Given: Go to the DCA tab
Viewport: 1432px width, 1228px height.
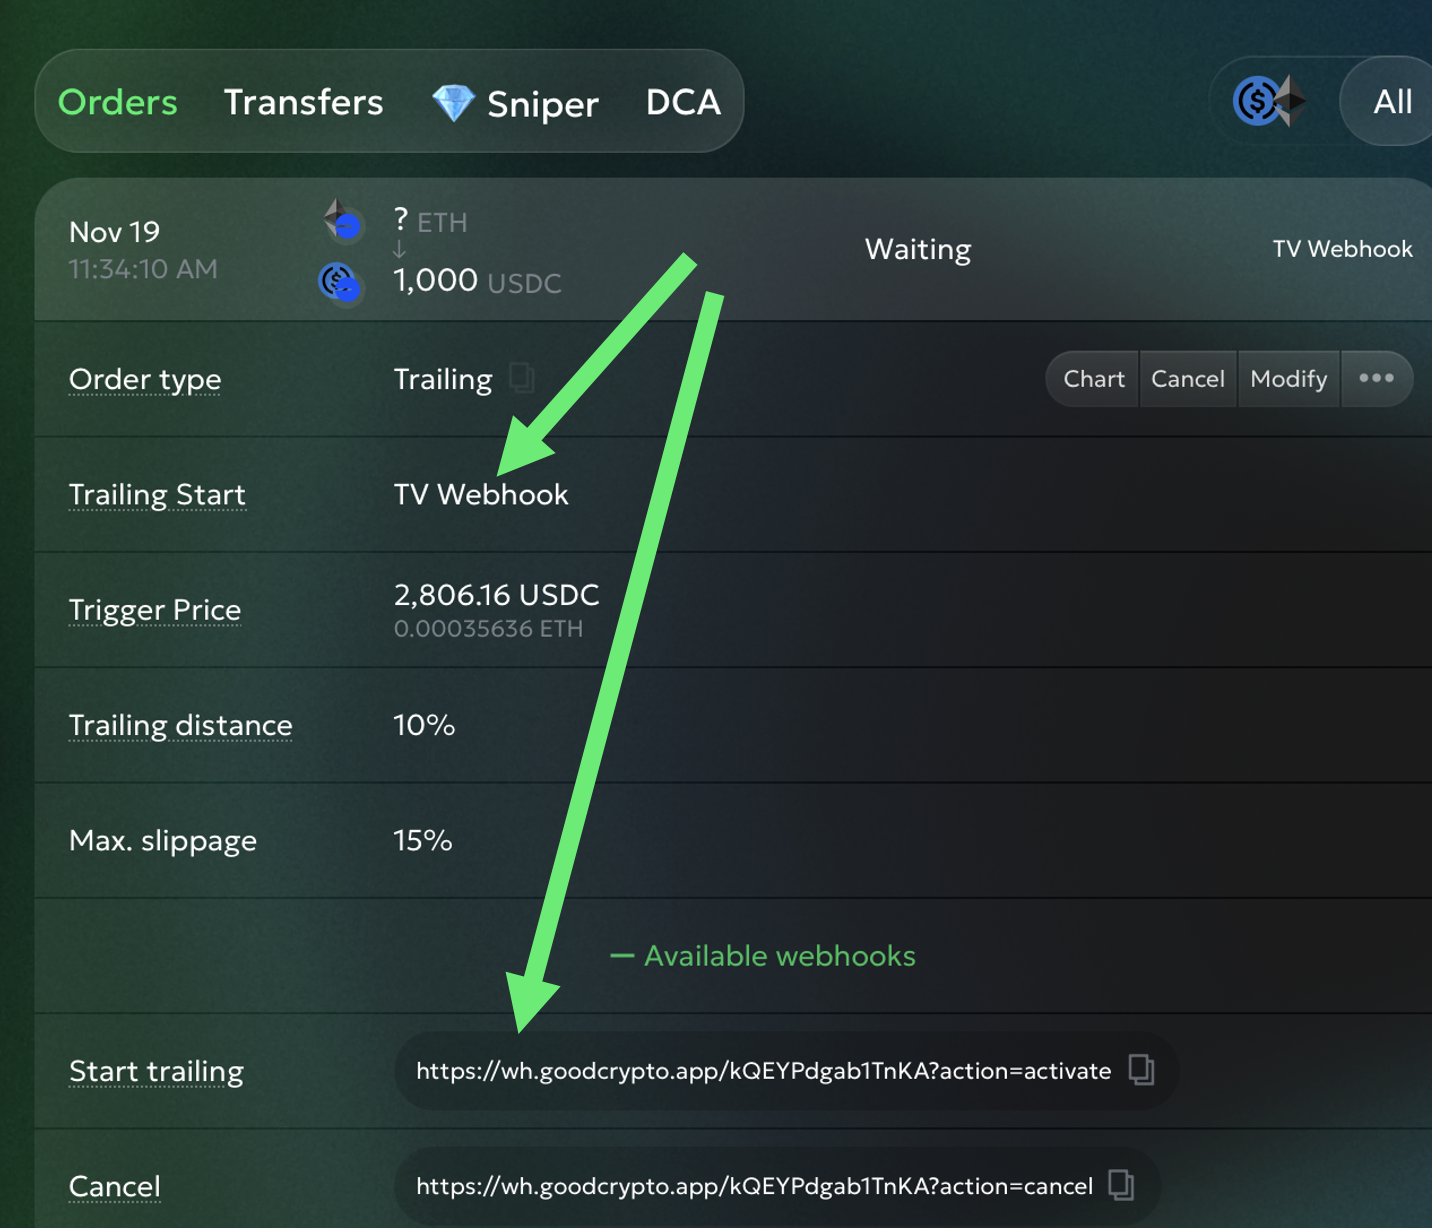Looking at the screenshot, I should click(683, 102).
